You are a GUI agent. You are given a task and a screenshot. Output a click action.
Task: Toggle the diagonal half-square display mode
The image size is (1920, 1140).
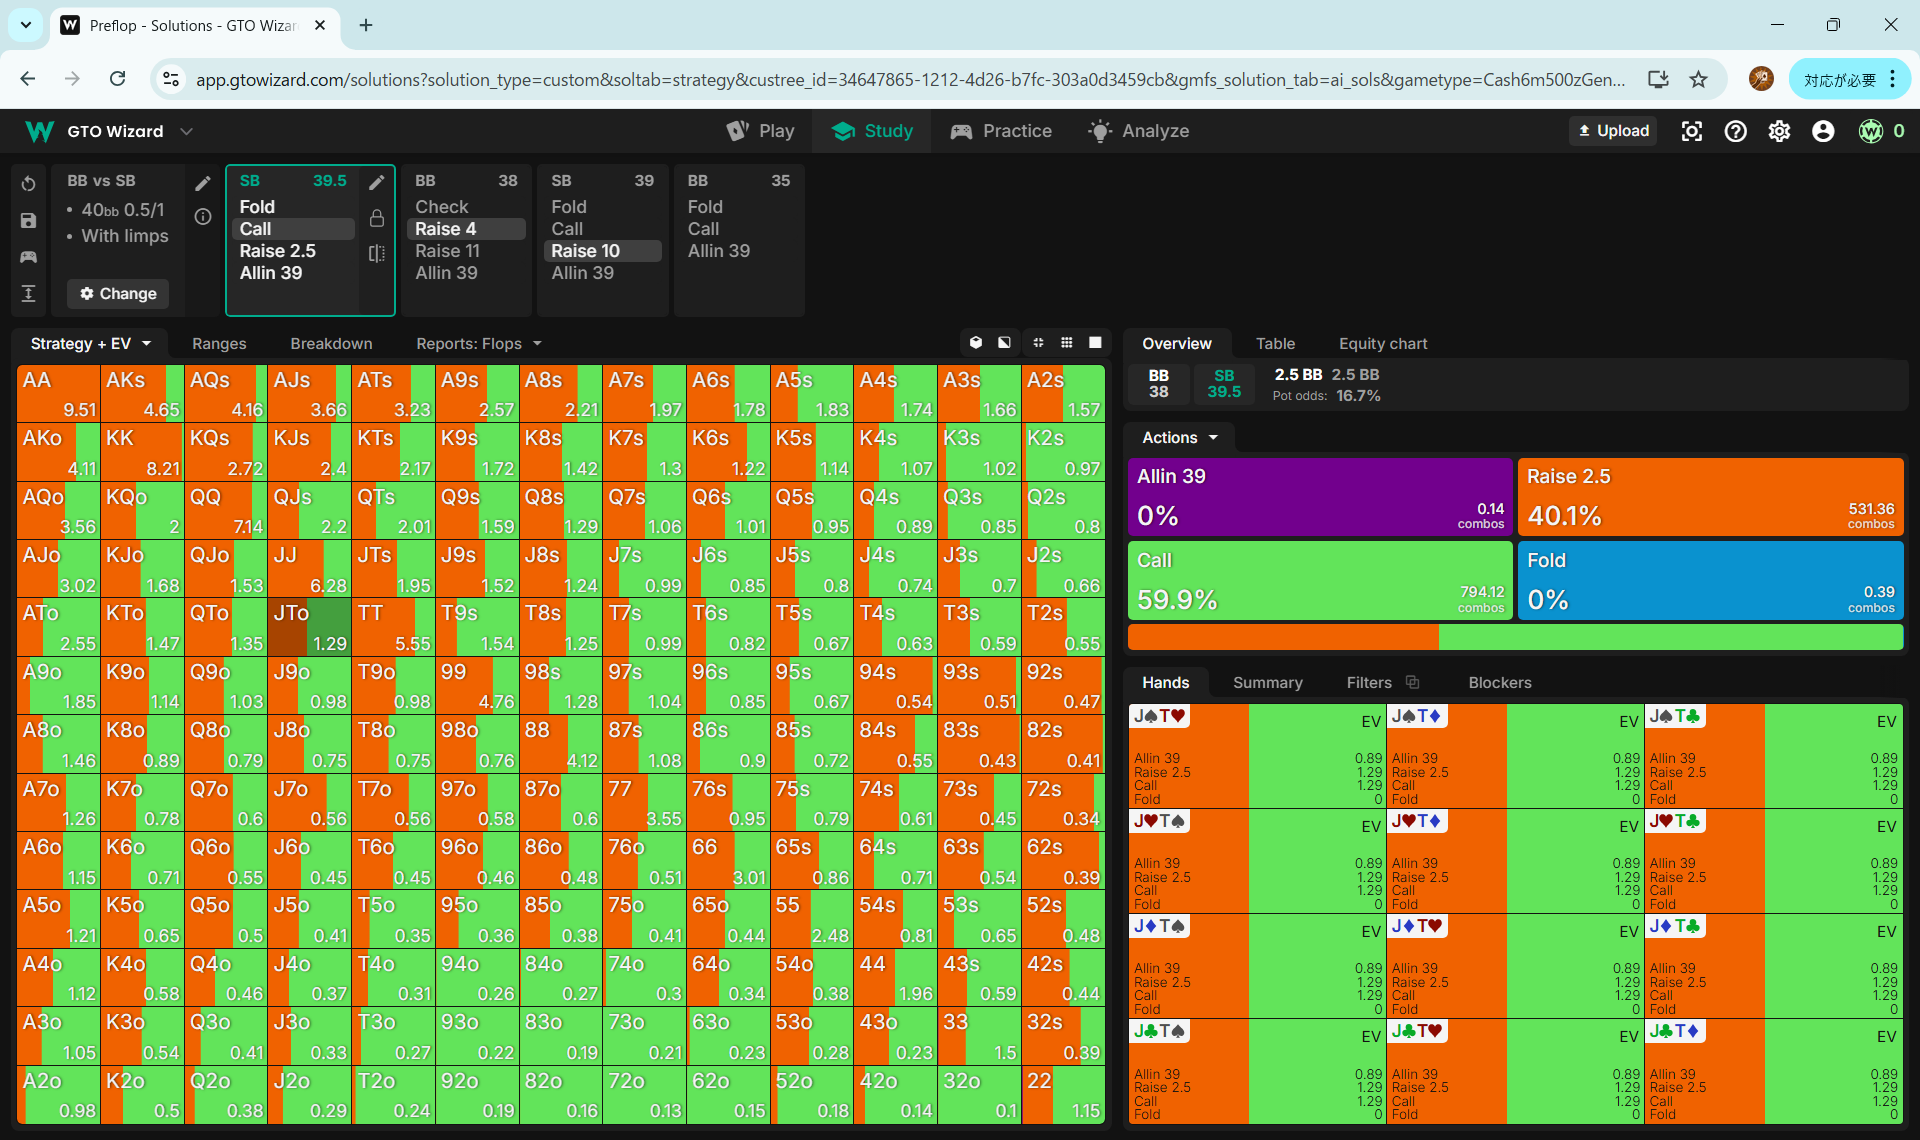[1004, 343]
